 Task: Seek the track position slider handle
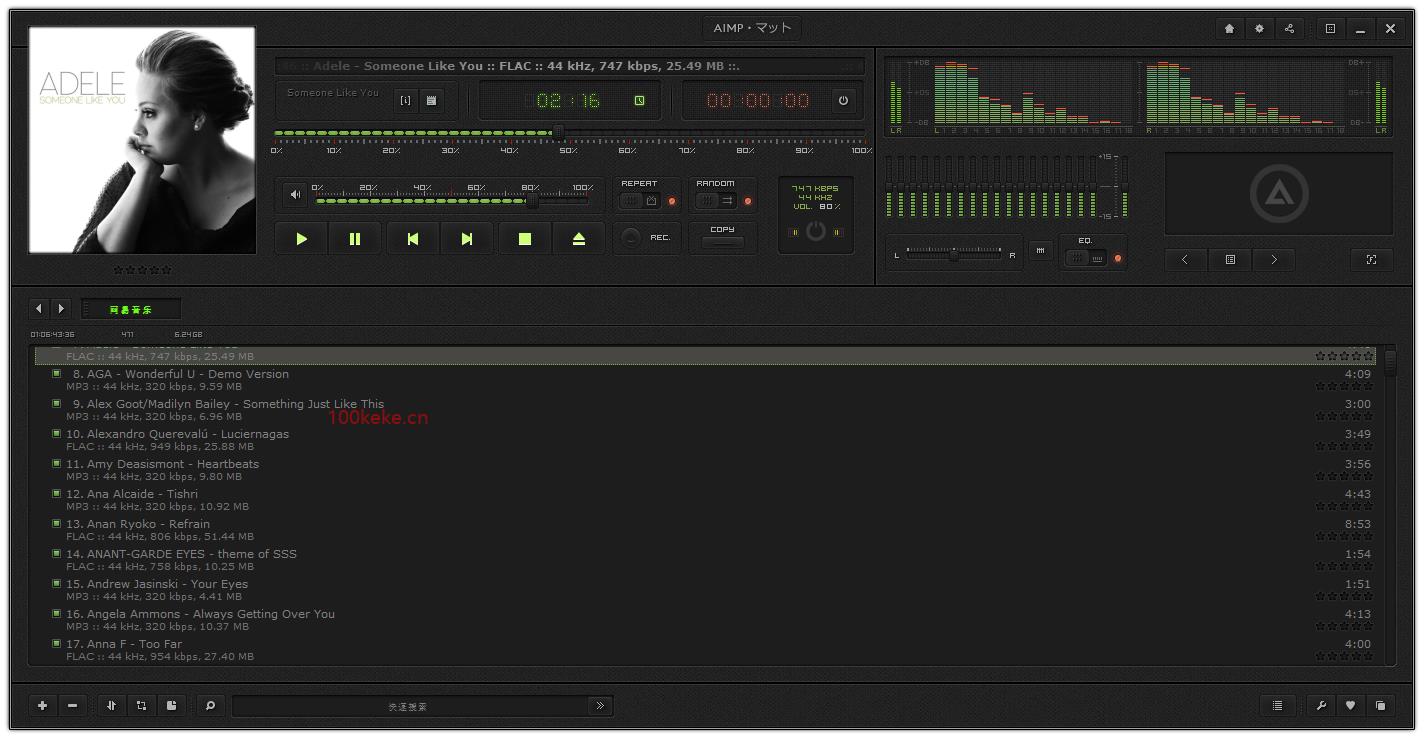point(559,133)
